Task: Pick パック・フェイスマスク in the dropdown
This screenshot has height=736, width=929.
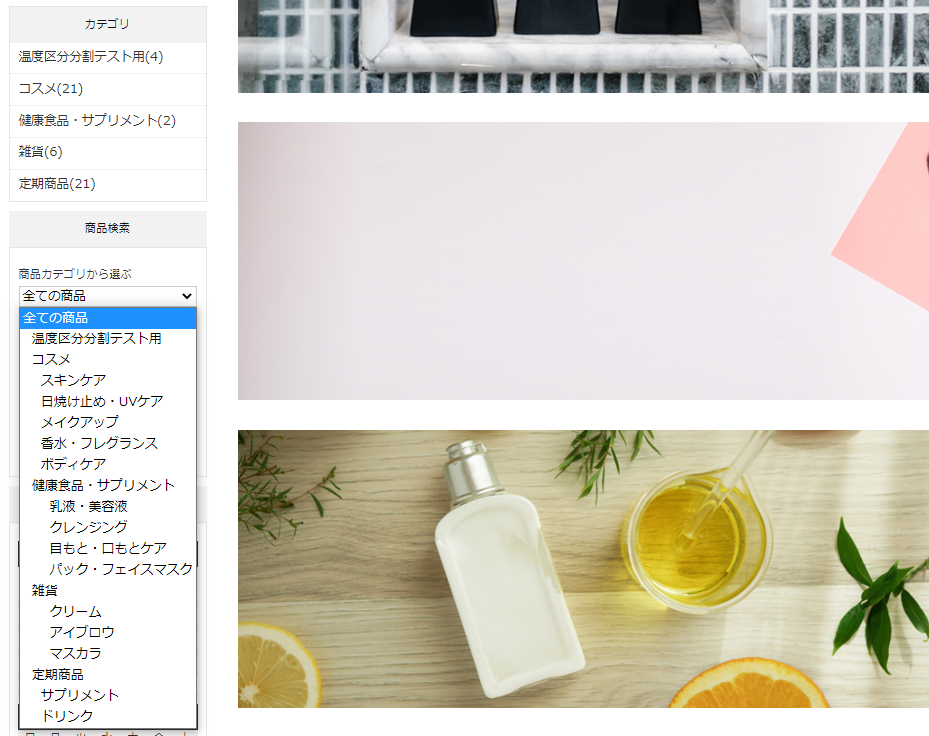Action: coord(120,569)
